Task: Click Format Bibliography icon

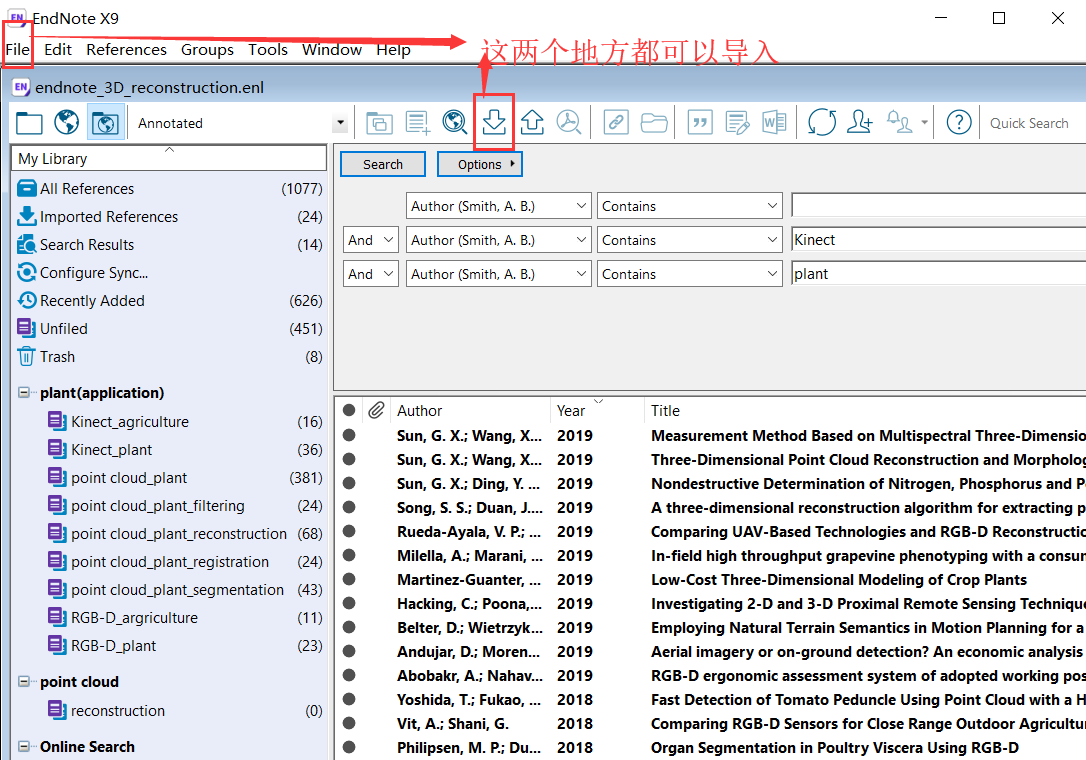Action: 737,123
